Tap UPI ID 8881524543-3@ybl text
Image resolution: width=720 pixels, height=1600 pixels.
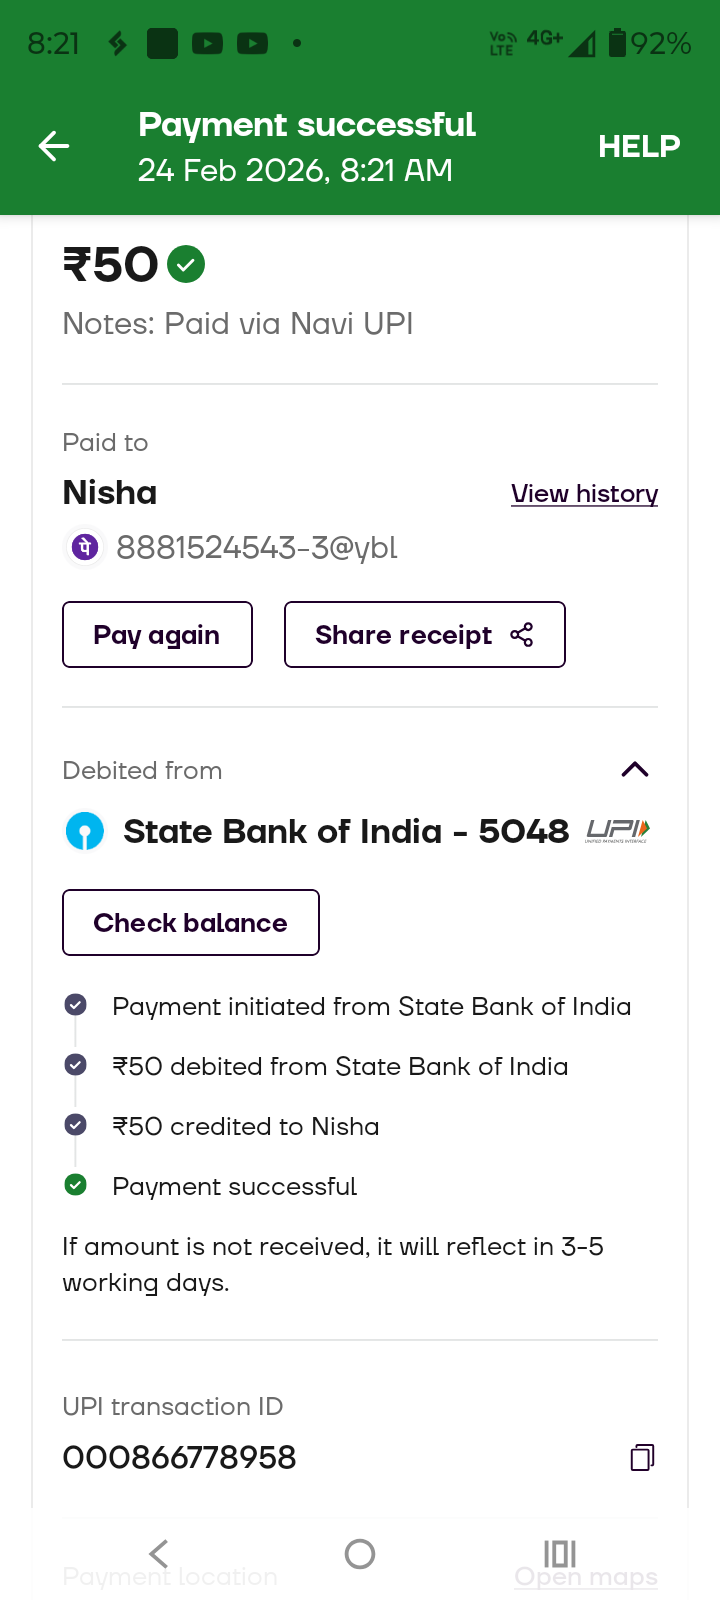(x=257, y=548)
